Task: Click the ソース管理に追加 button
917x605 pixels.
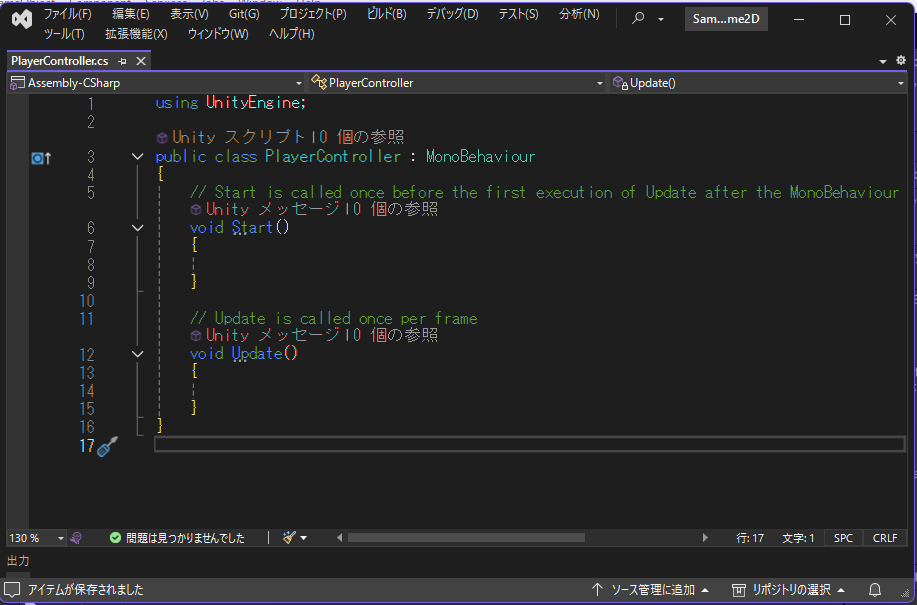Action: point(651,590)
